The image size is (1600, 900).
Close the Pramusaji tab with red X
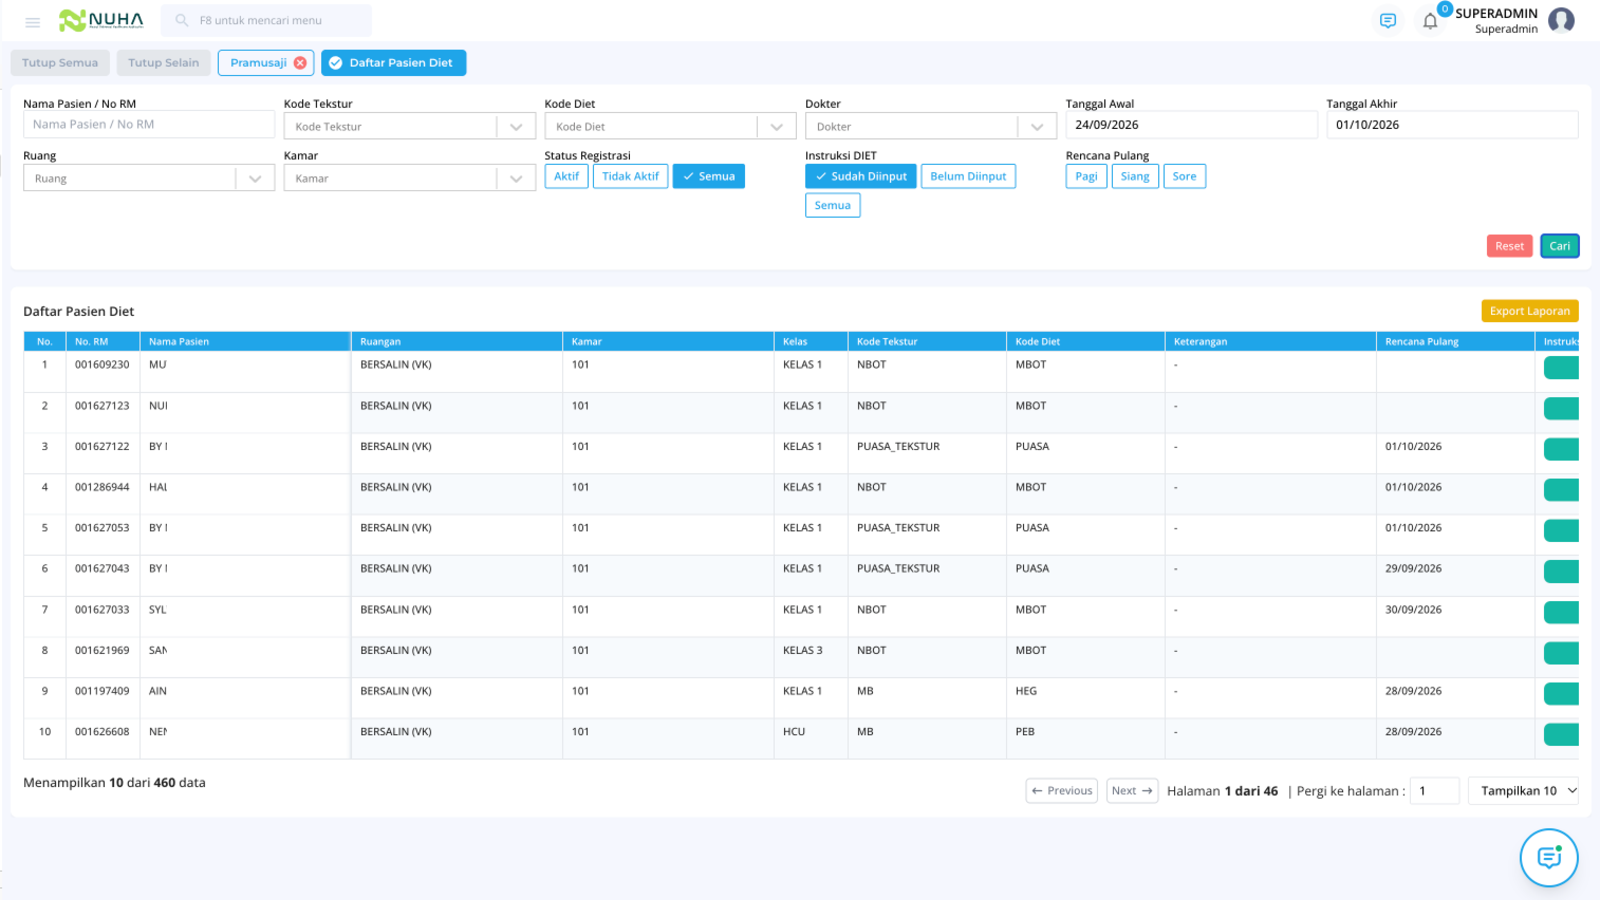point(300,63)
